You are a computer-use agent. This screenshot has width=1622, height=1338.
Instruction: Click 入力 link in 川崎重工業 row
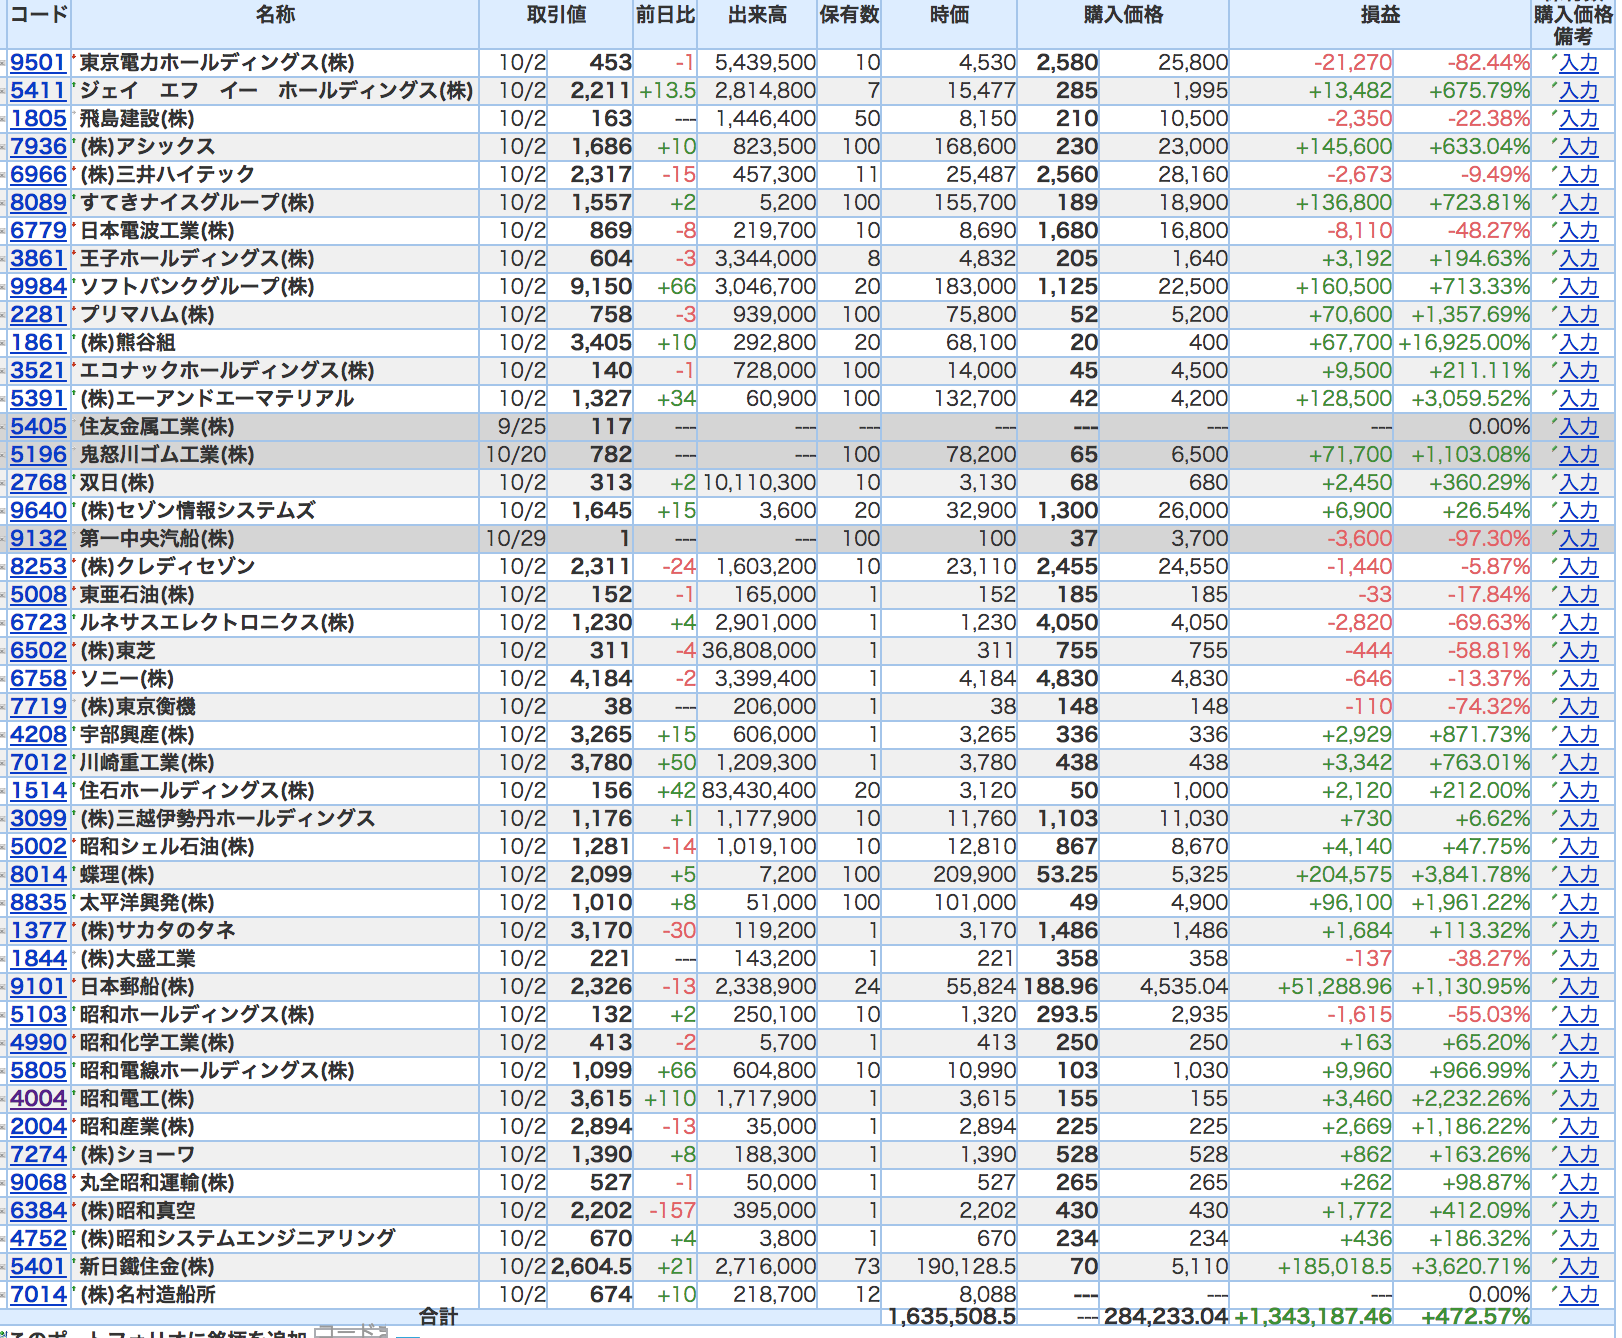(x=1579, y=763)
